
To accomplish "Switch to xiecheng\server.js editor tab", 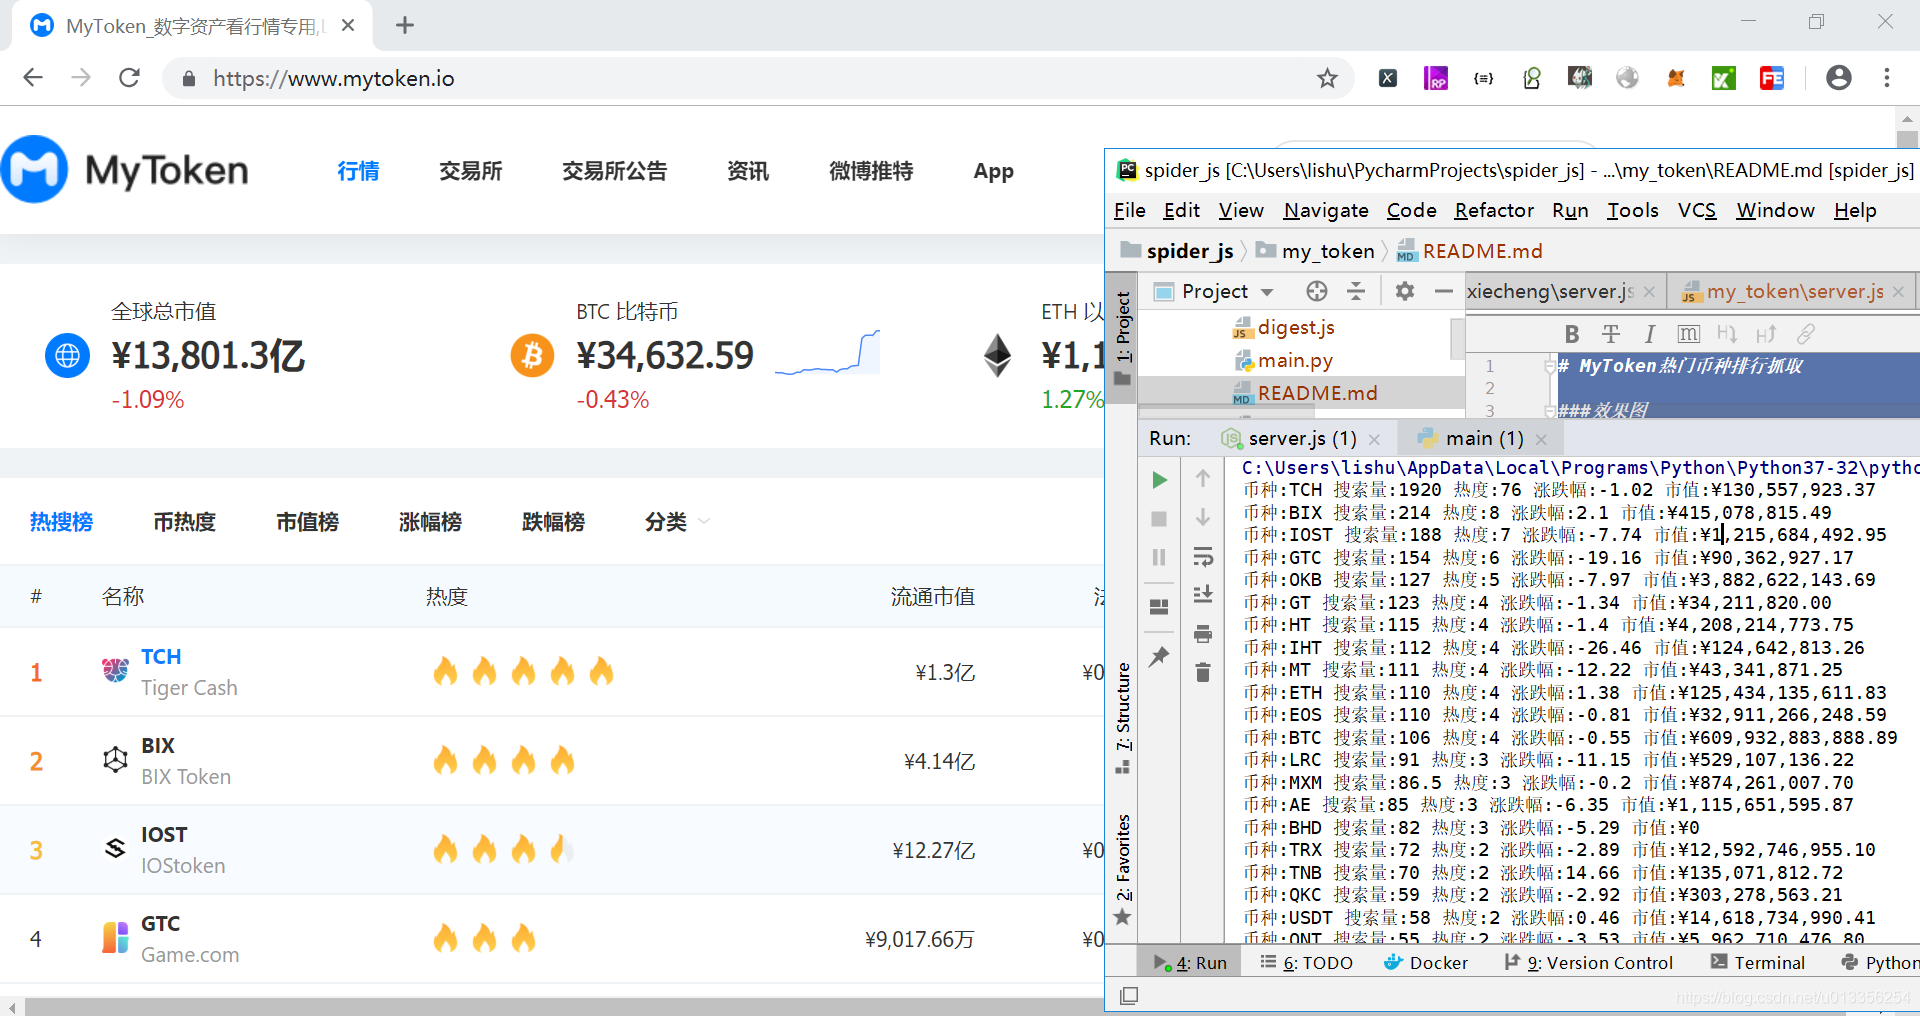I will 1550,291.
